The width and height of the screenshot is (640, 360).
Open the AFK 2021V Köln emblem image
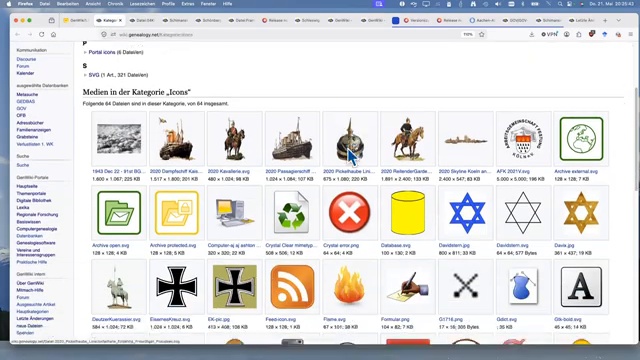click(523, 139)
